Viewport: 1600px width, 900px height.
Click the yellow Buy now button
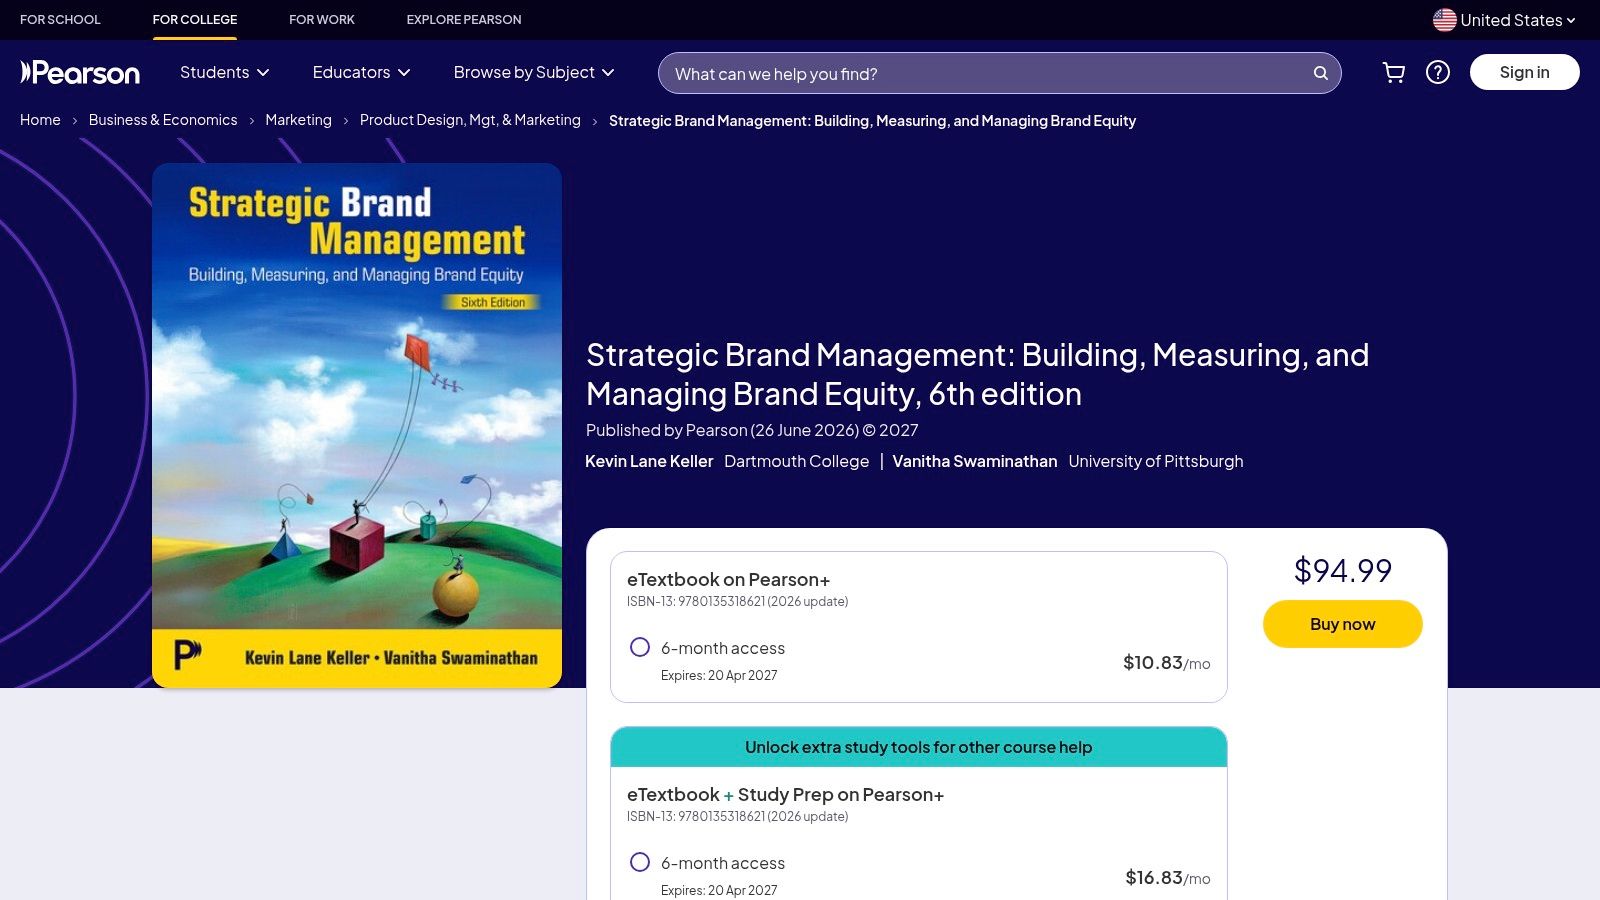[x=1343, y=624]
